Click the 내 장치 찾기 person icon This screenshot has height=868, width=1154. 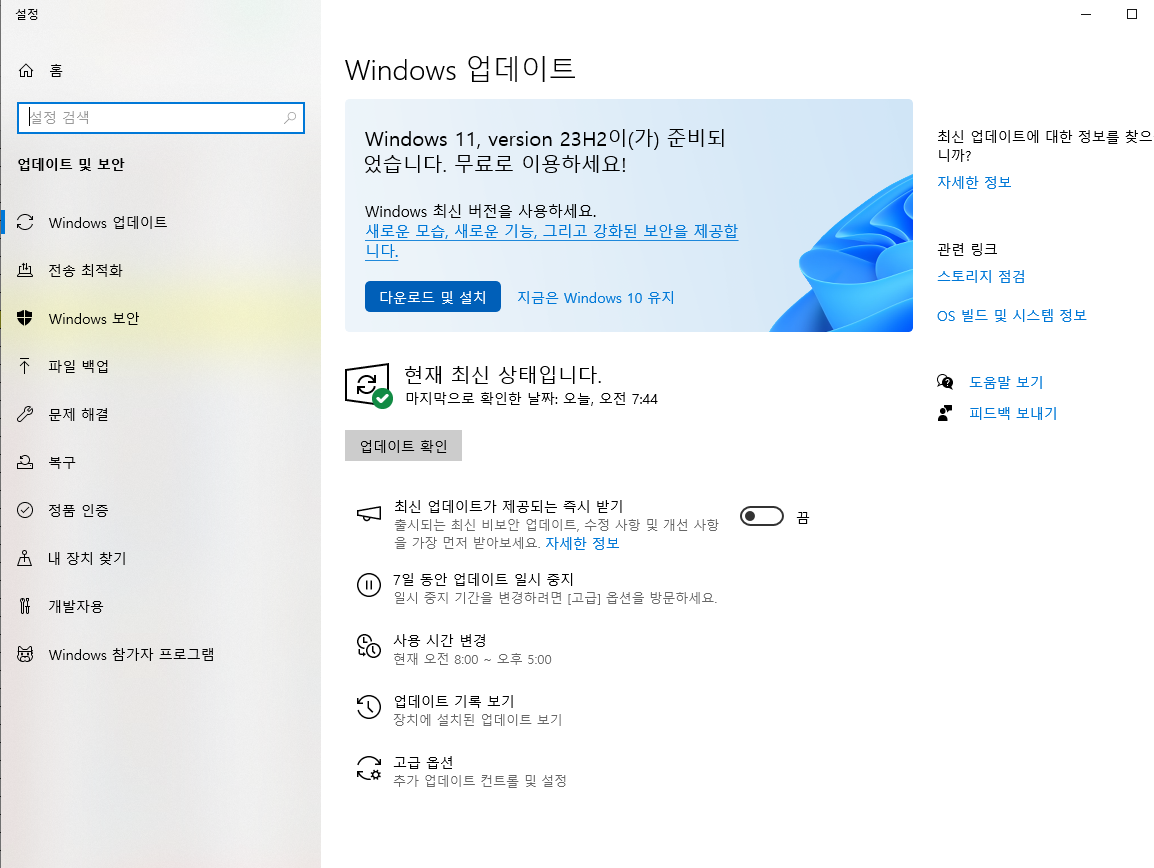25,558
